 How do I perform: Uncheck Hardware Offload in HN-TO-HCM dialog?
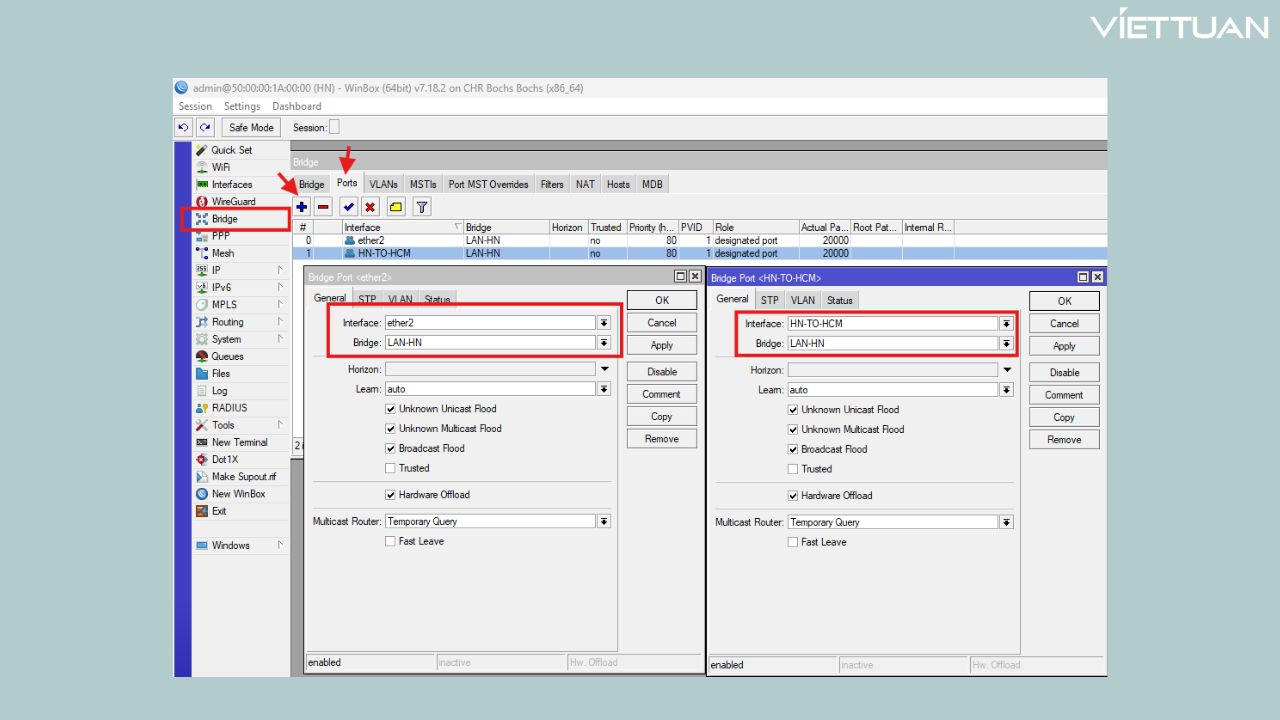pyautogui.click(x=793, y=496)
